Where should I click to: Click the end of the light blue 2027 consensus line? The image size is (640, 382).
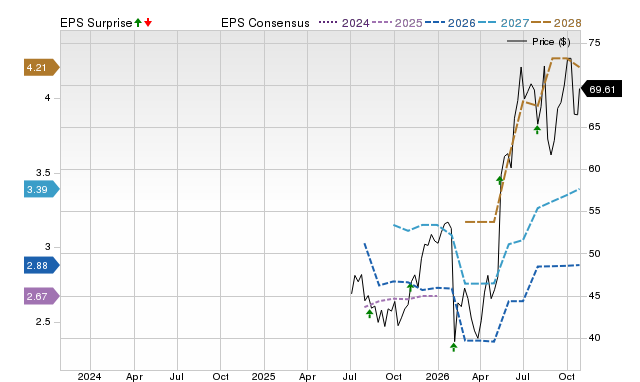[x=579, y=189]
